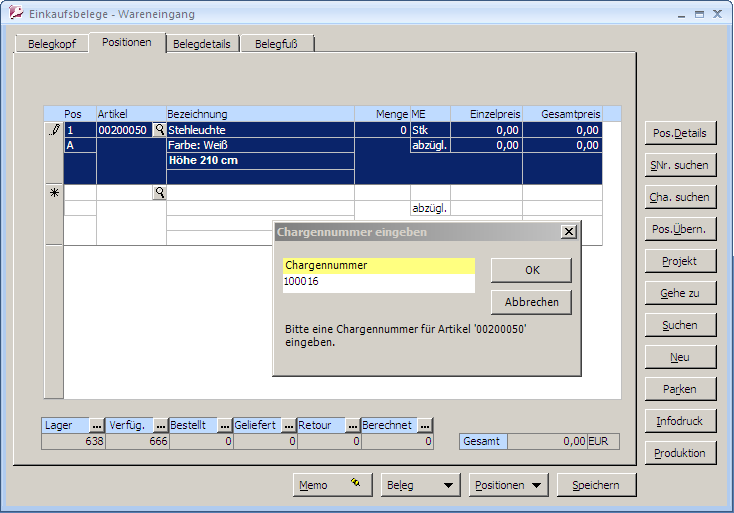
Task: Select the new row asterisk marker
Action: coord(54,193)
